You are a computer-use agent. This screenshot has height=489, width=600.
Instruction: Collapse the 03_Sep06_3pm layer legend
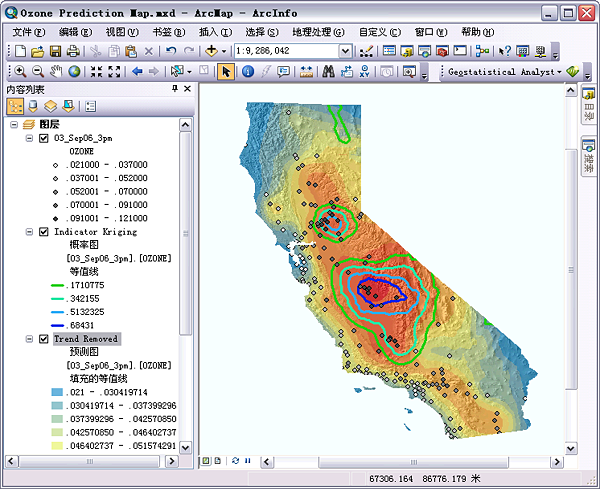(x=29, y=138)
